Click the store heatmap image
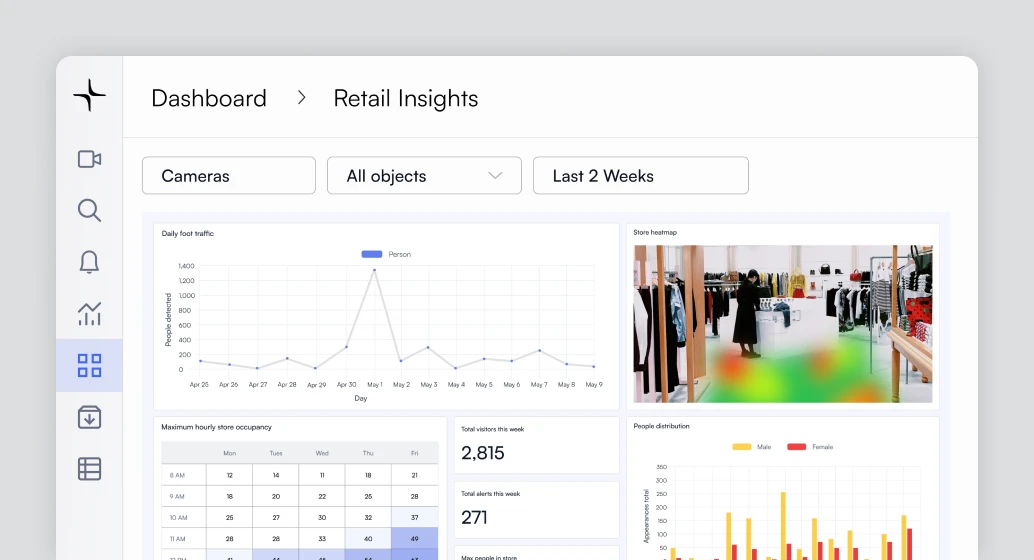 (783, 324)
